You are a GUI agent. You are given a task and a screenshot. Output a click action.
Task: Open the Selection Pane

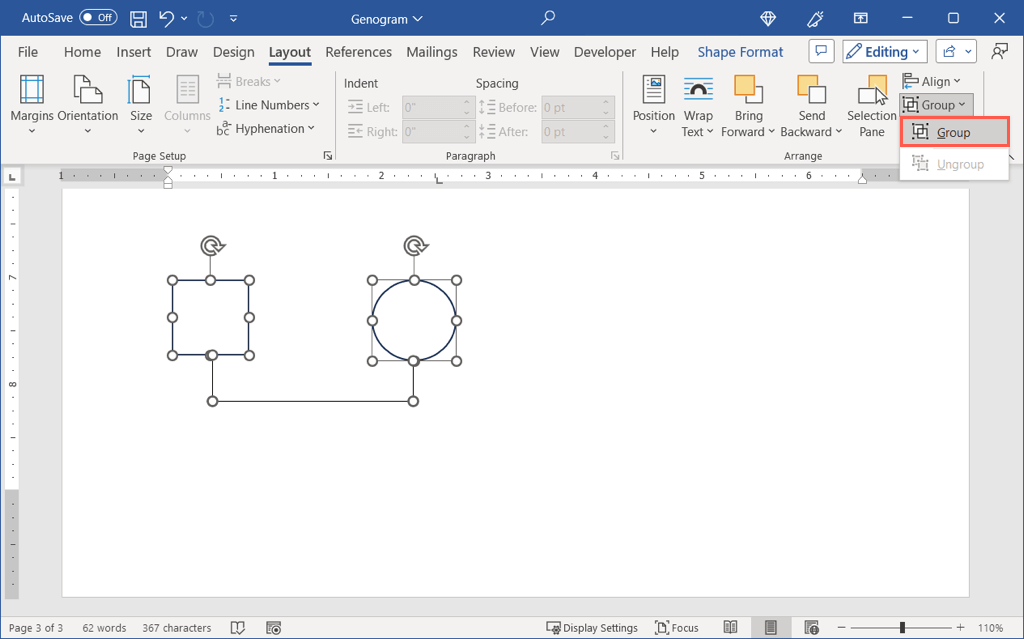coord(872,108)
